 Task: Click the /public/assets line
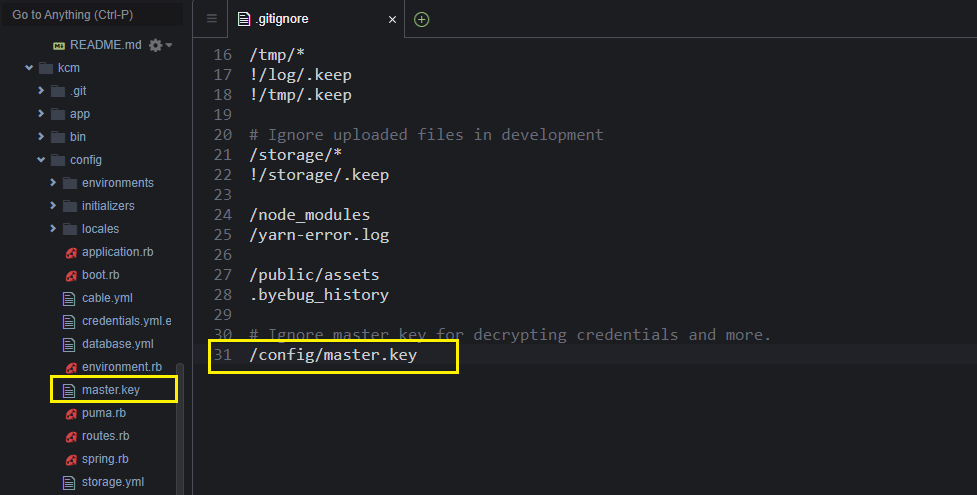coord(314,275)
